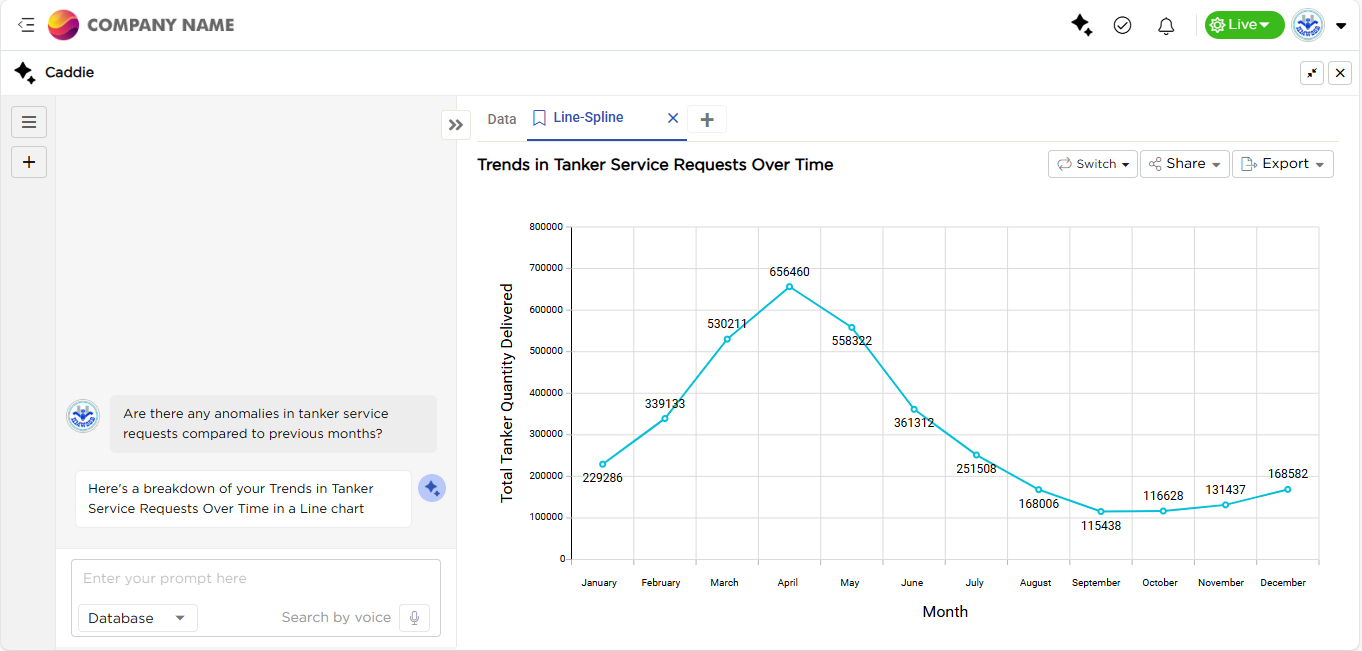The height and width of the screenshot is (651, 1362).
Task: Select the Caddie response message bubble
Action: [x=243, y=499]
